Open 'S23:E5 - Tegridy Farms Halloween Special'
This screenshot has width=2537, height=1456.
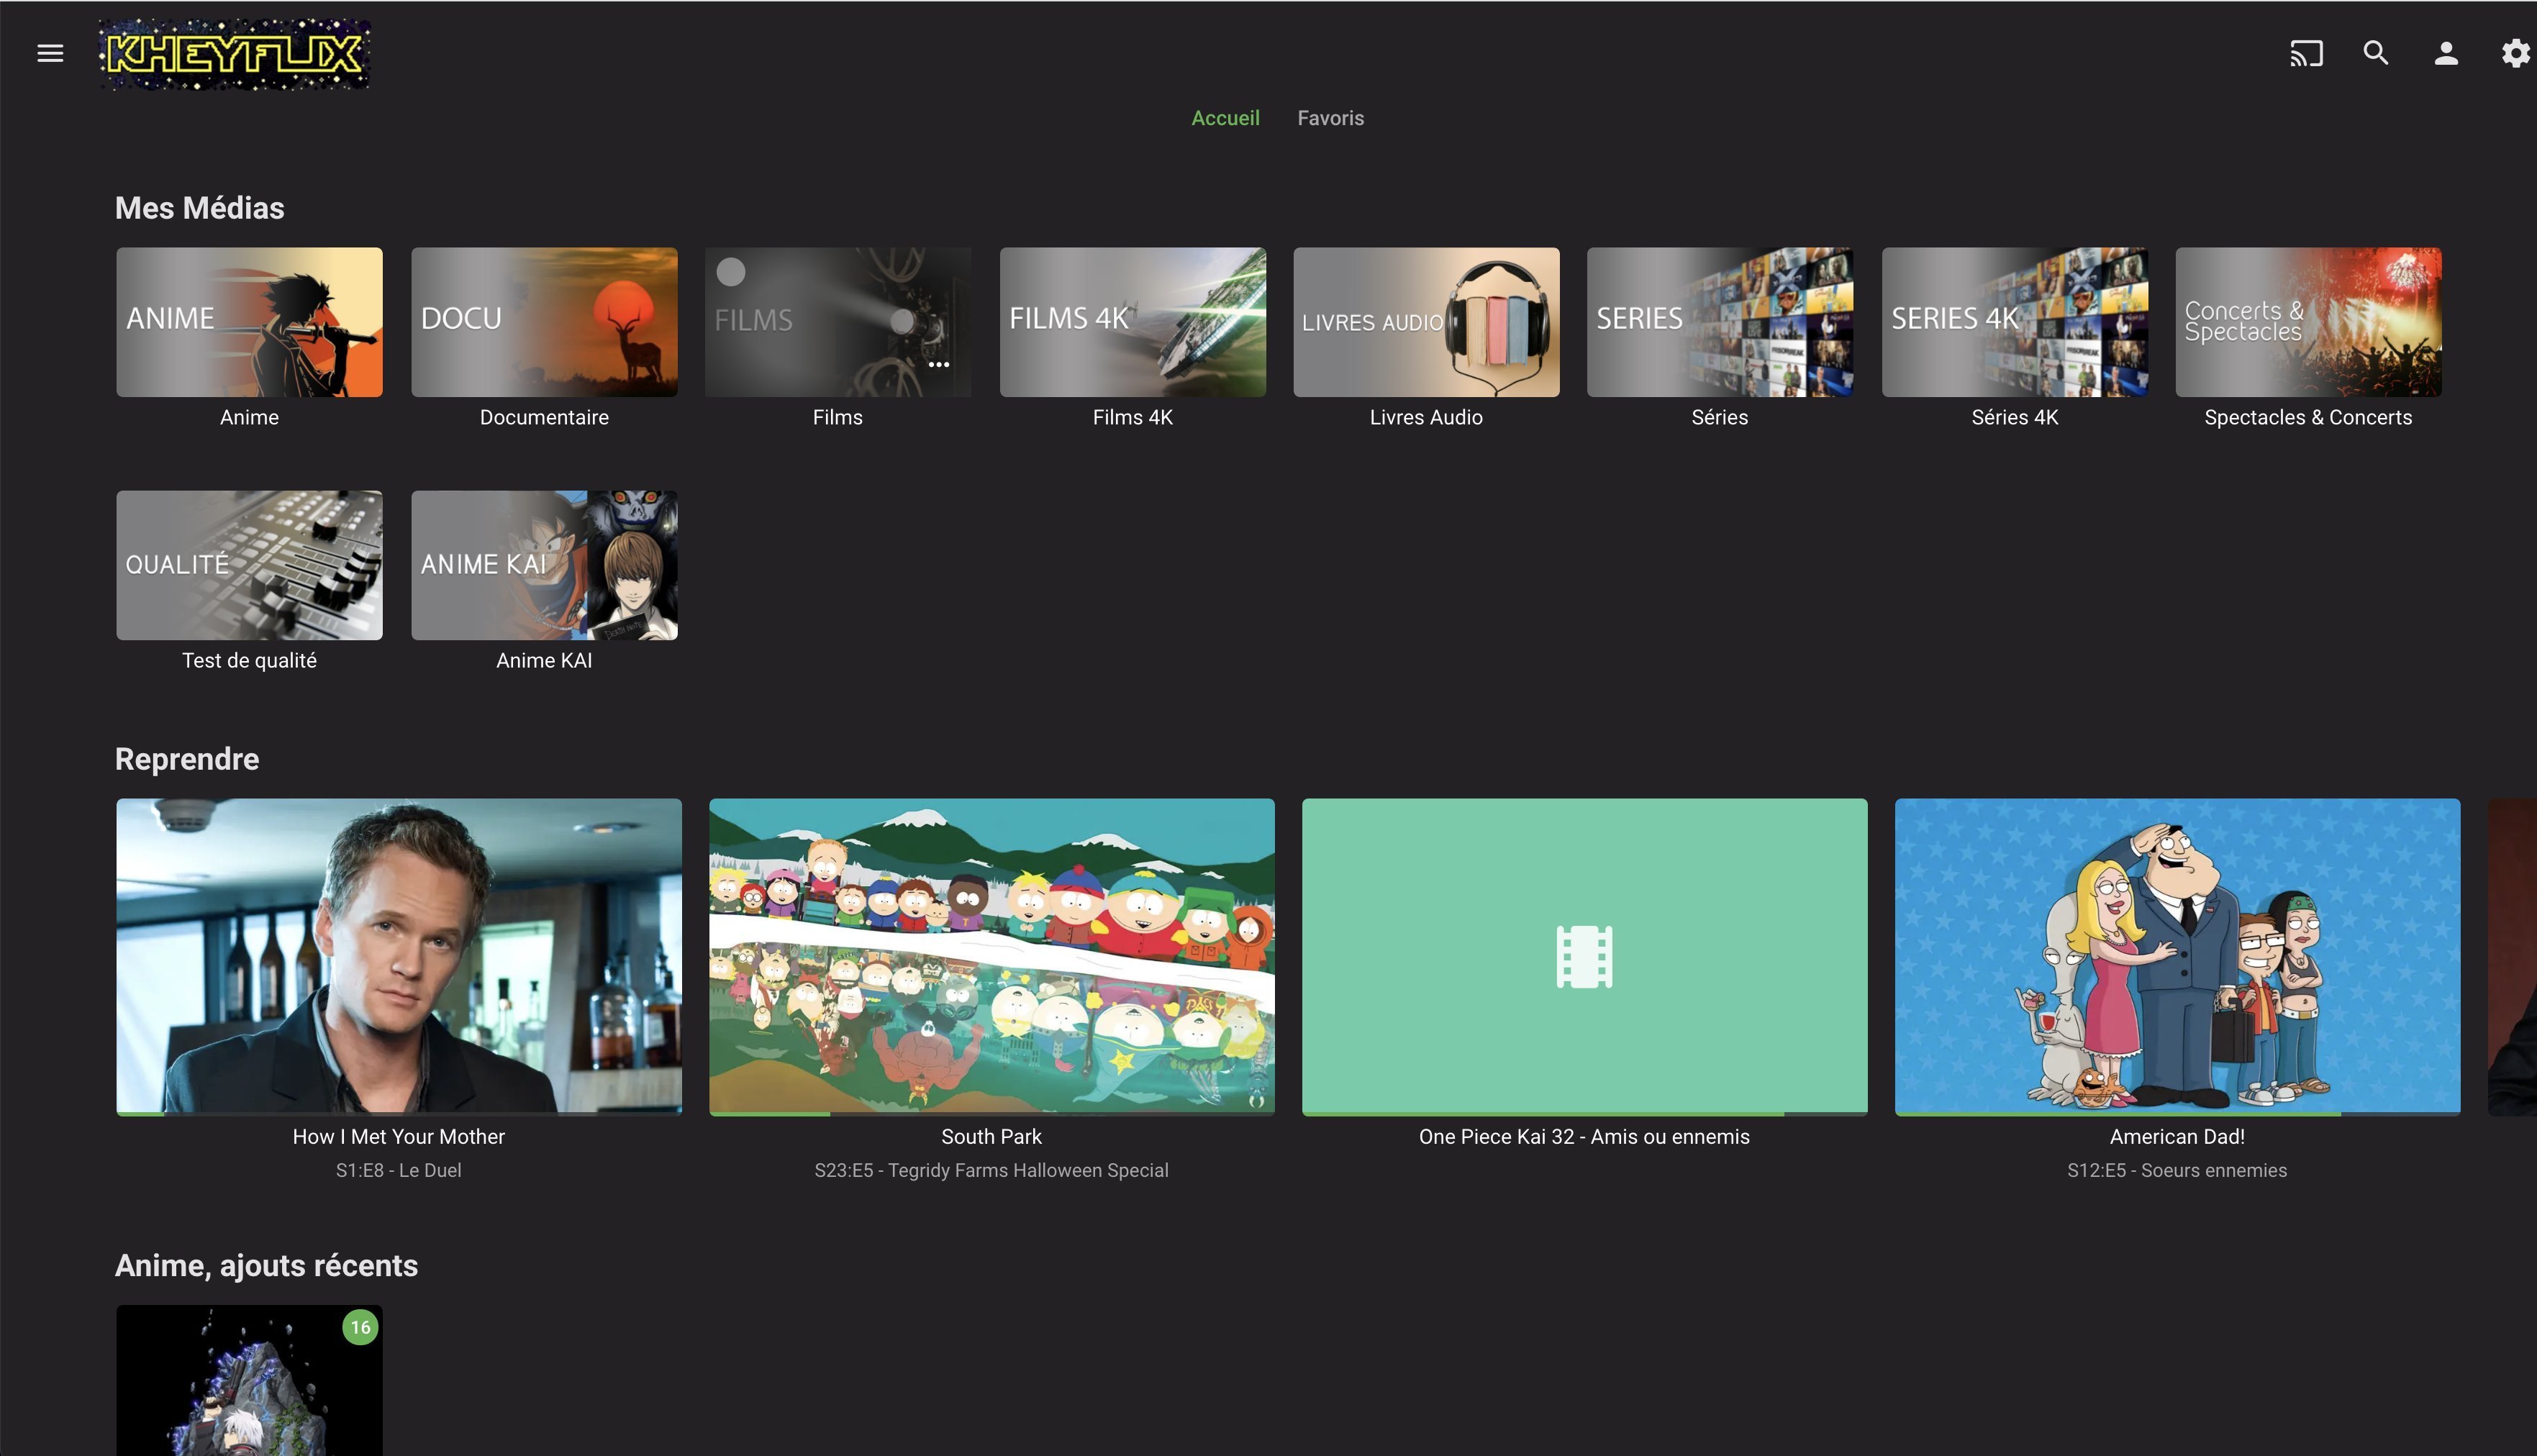tap(991, 1170)
